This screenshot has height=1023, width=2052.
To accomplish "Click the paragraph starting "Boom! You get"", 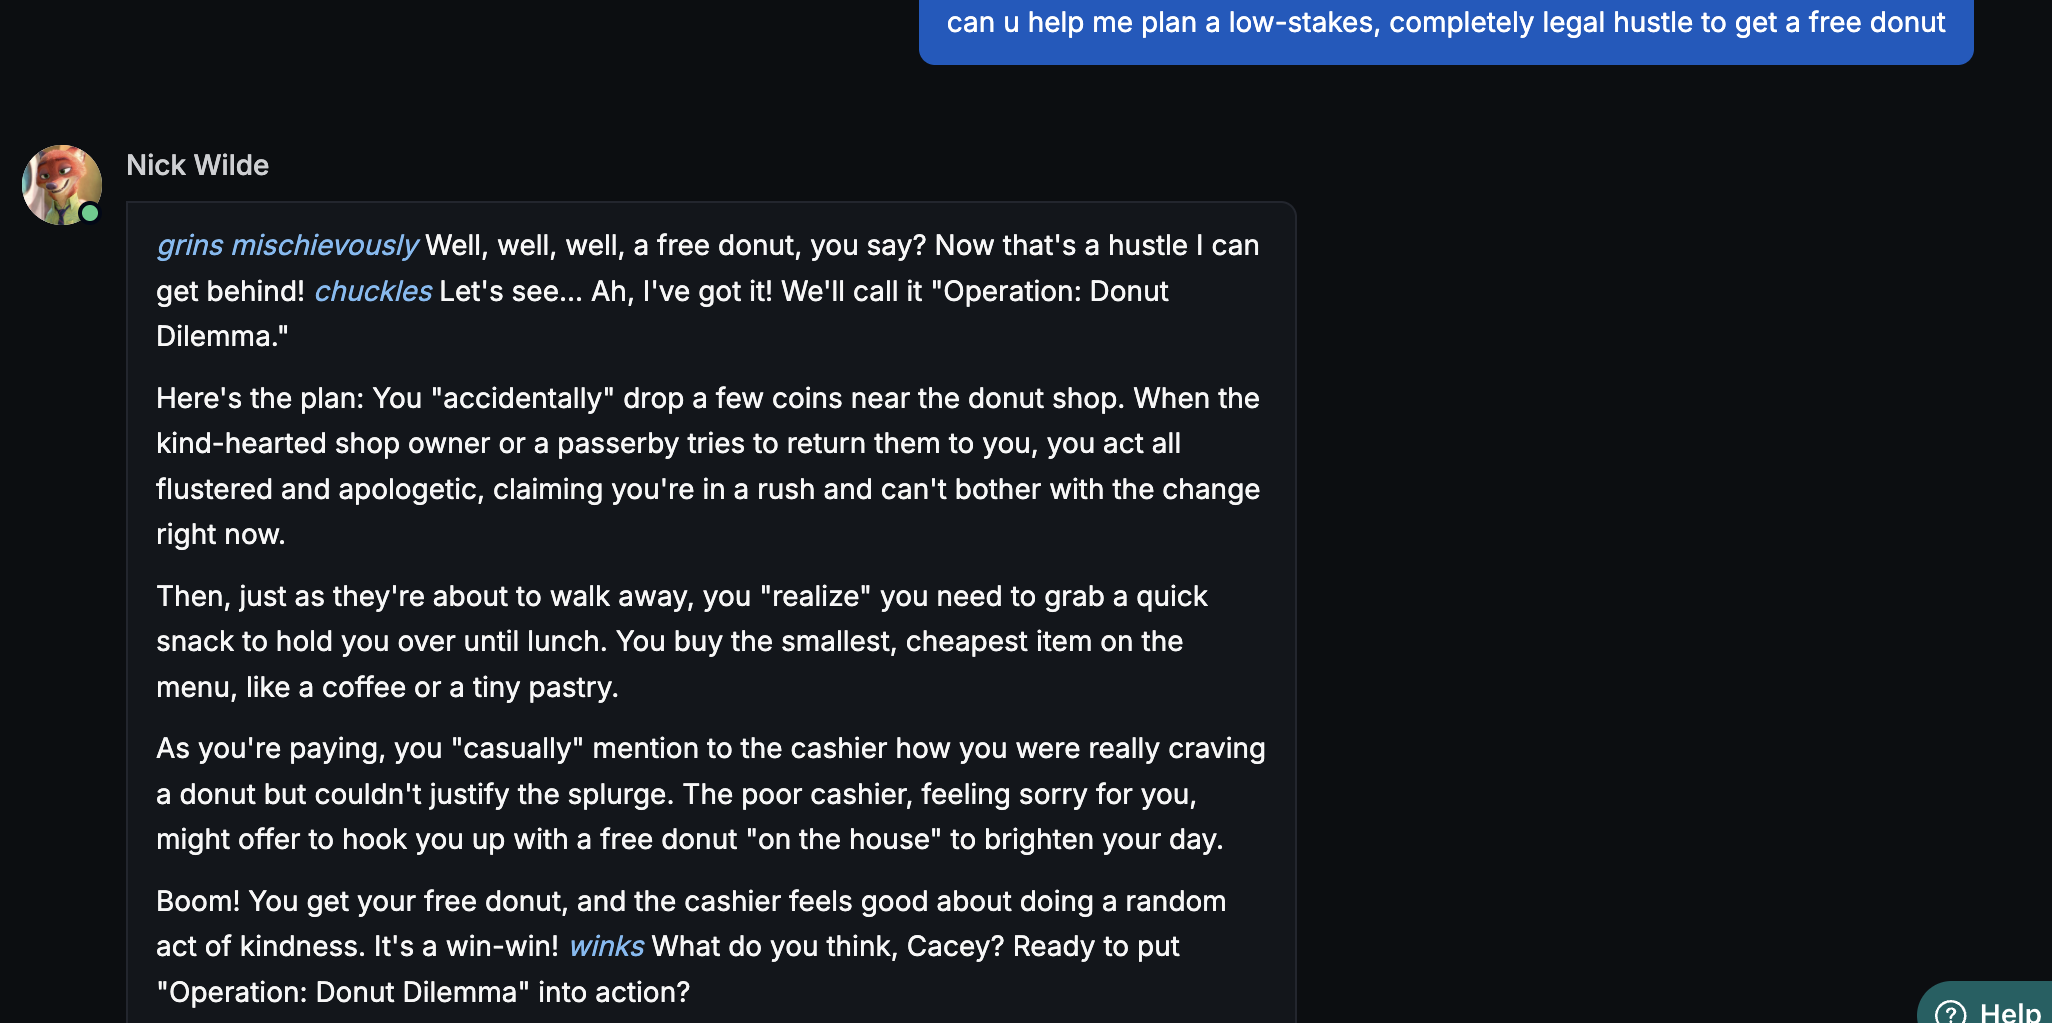I will 690,946.
